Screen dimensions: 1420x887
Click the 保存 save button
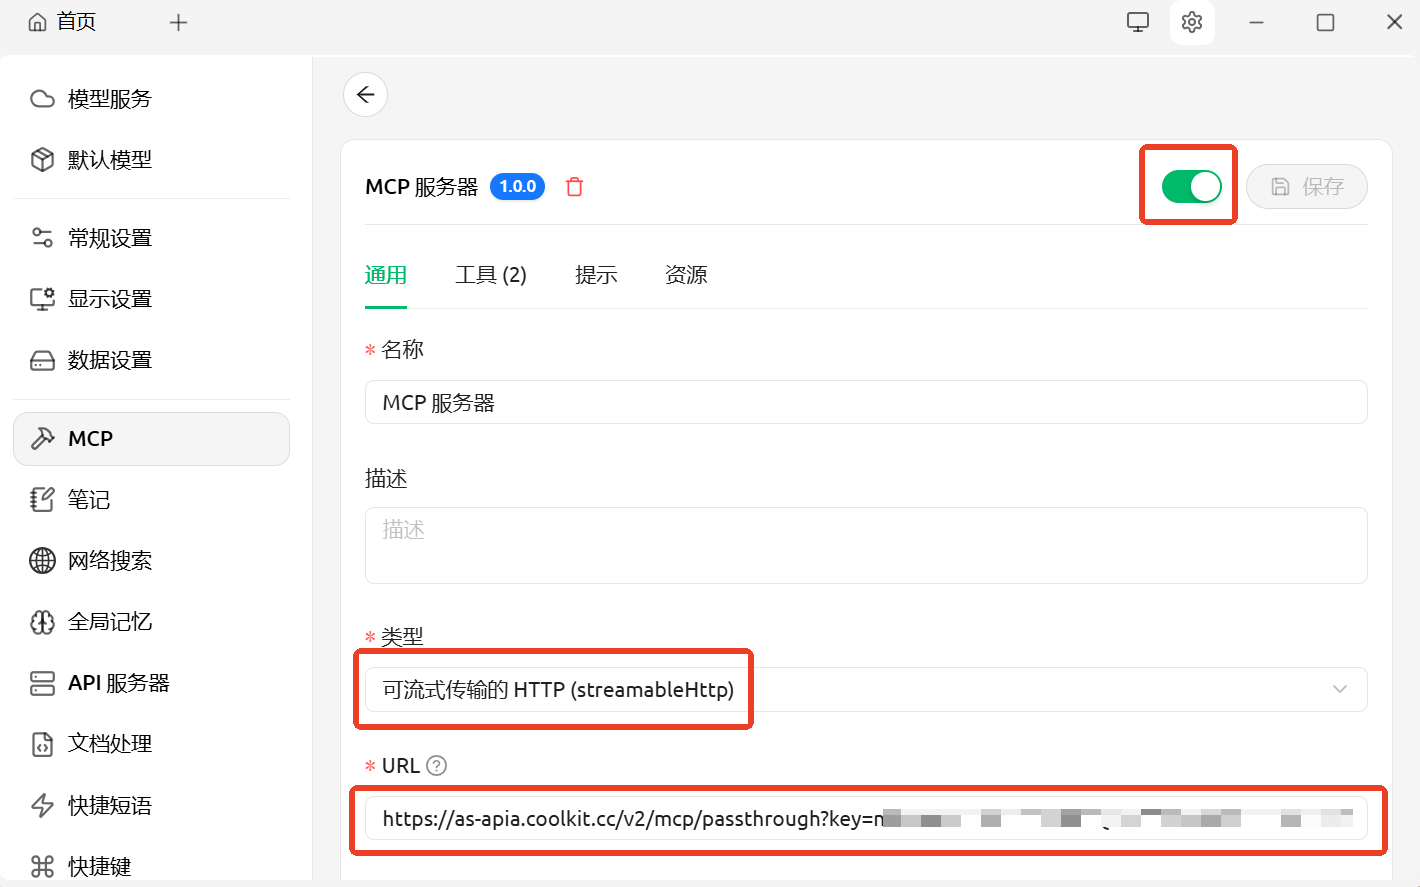pos(1306,187)
